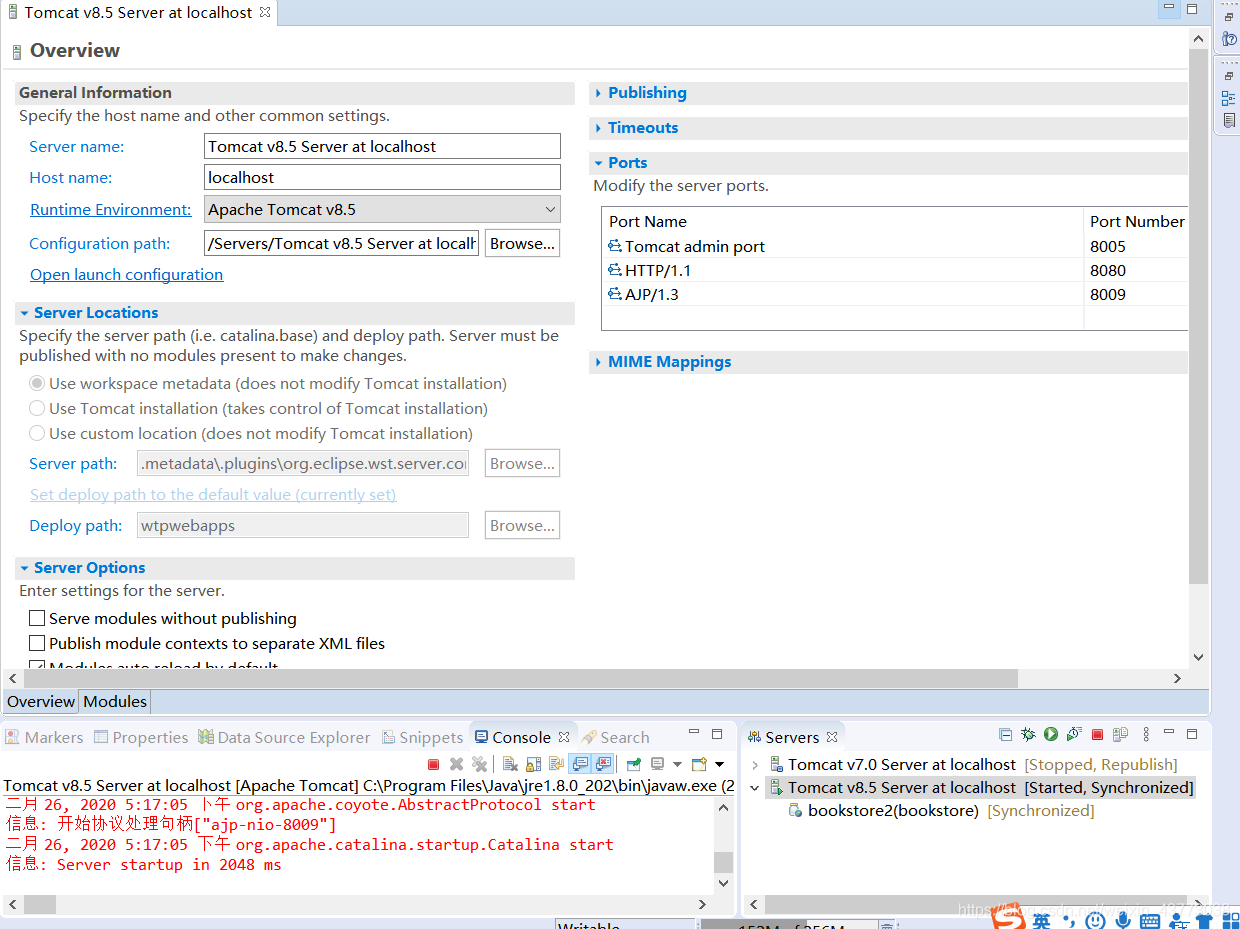Click the Eclipse help icon in right trim
This screenshot has width=1240, height=929.
point(1229,39)
